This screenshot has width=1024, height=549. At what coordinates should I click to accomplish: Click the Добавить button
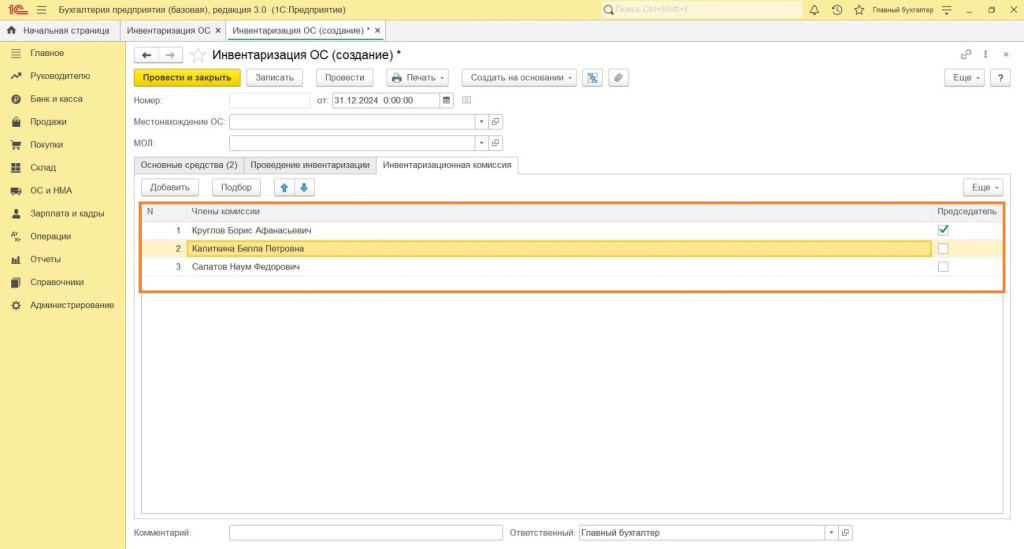pos(170,187)
